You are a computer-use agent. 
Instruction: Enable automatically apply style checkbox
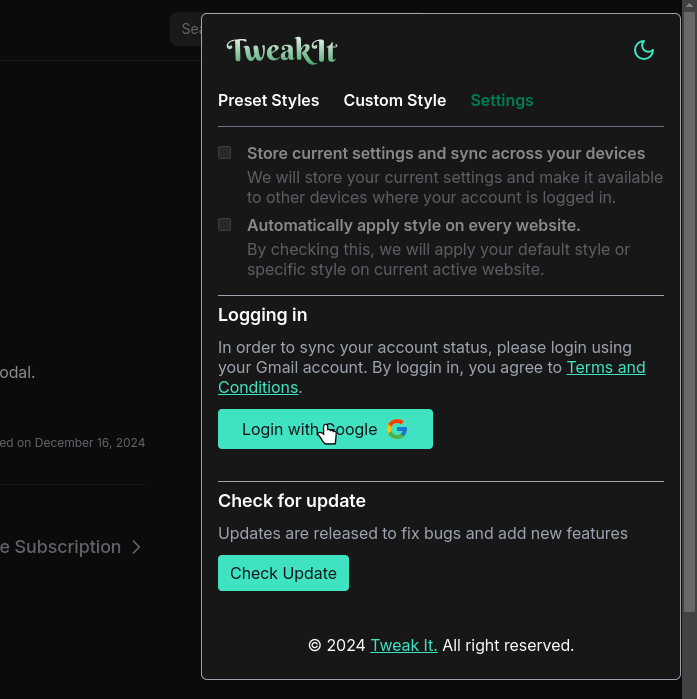225,225
